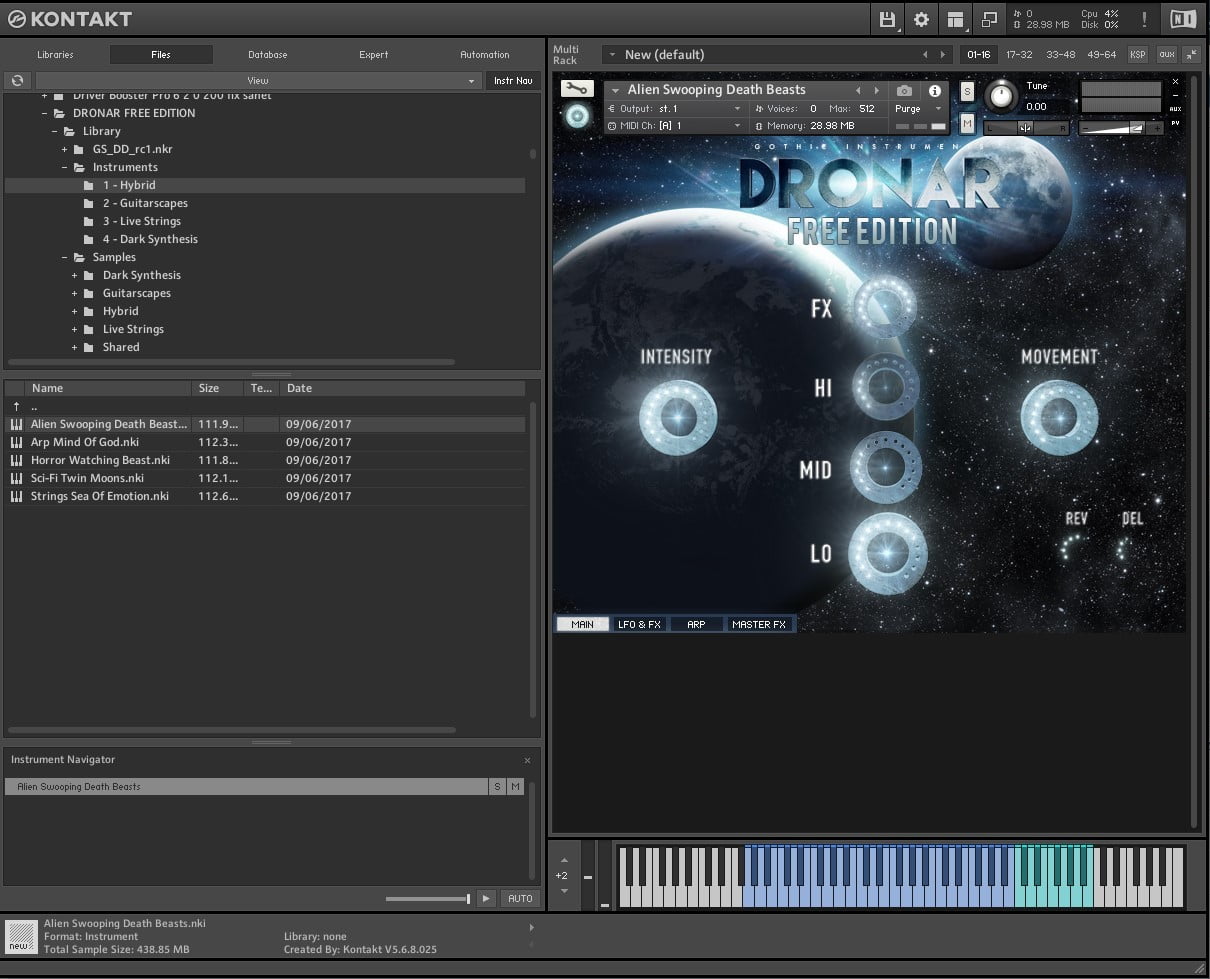The height and width of the screenshot is (979, 1210).
Task: Toggle the aux sends panel in rack header
Action: tap(1167, 55)
